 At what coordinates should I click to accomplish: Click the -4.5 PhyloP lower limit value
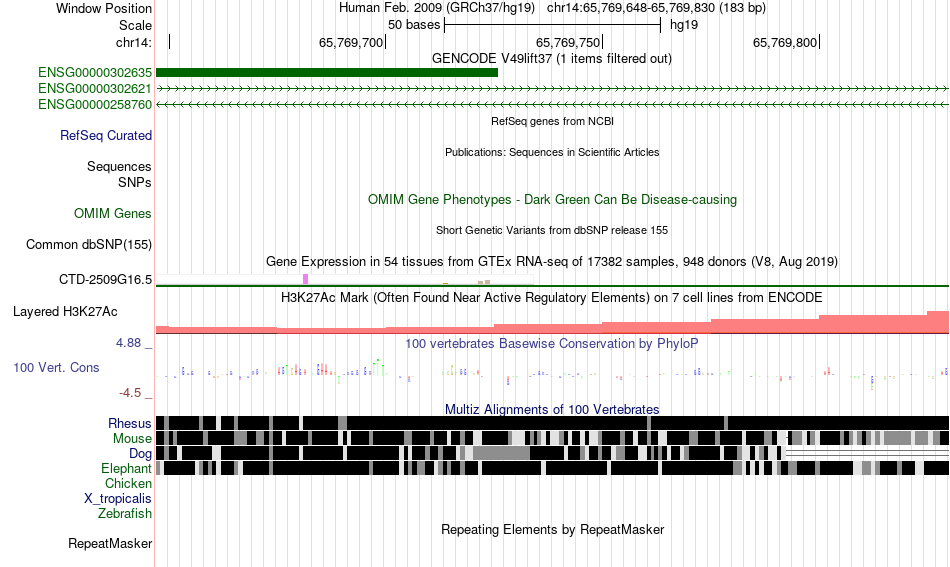(130, 393)
